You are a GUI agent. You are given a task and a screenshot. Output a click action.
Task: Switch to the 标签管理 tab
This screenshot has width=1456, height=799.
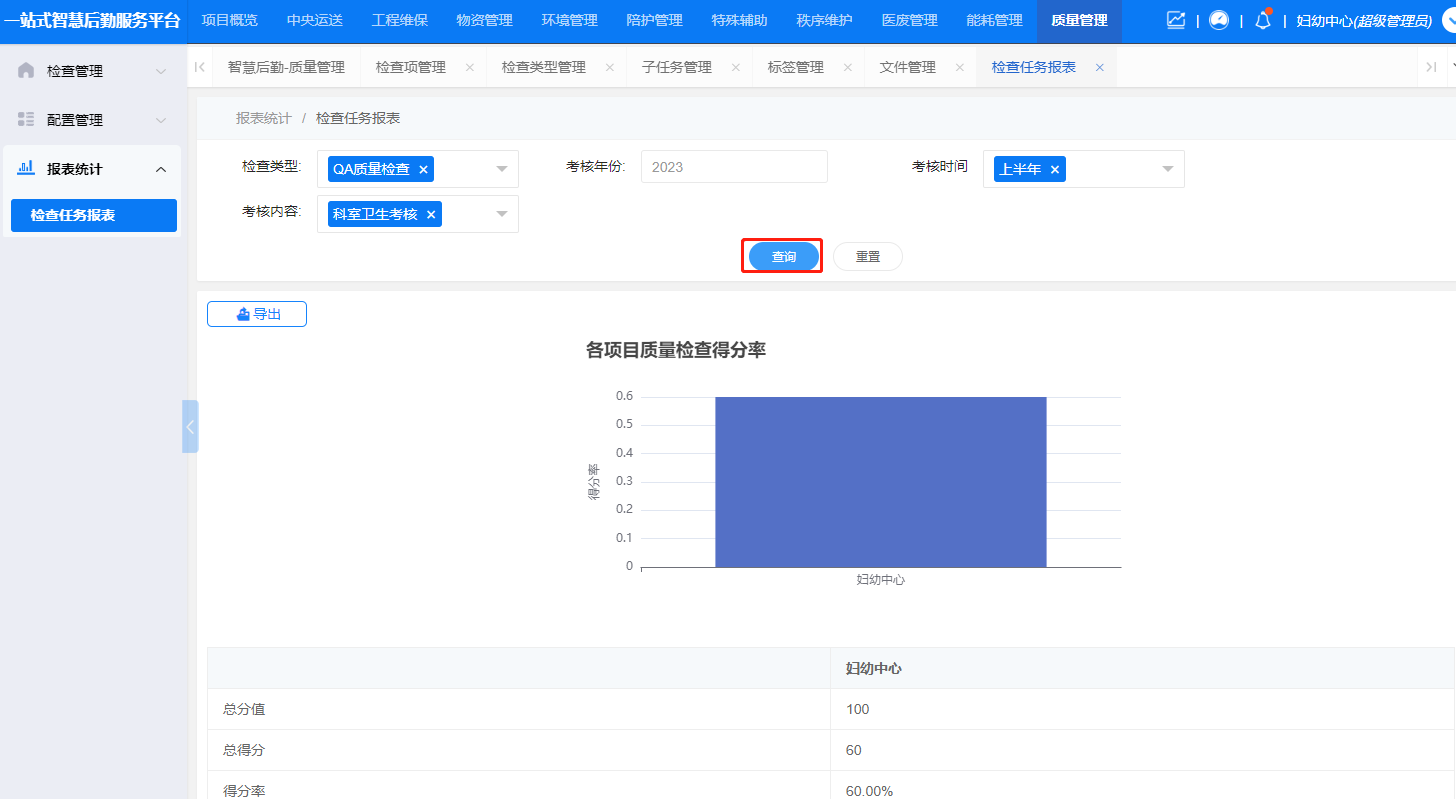[796, 68]
